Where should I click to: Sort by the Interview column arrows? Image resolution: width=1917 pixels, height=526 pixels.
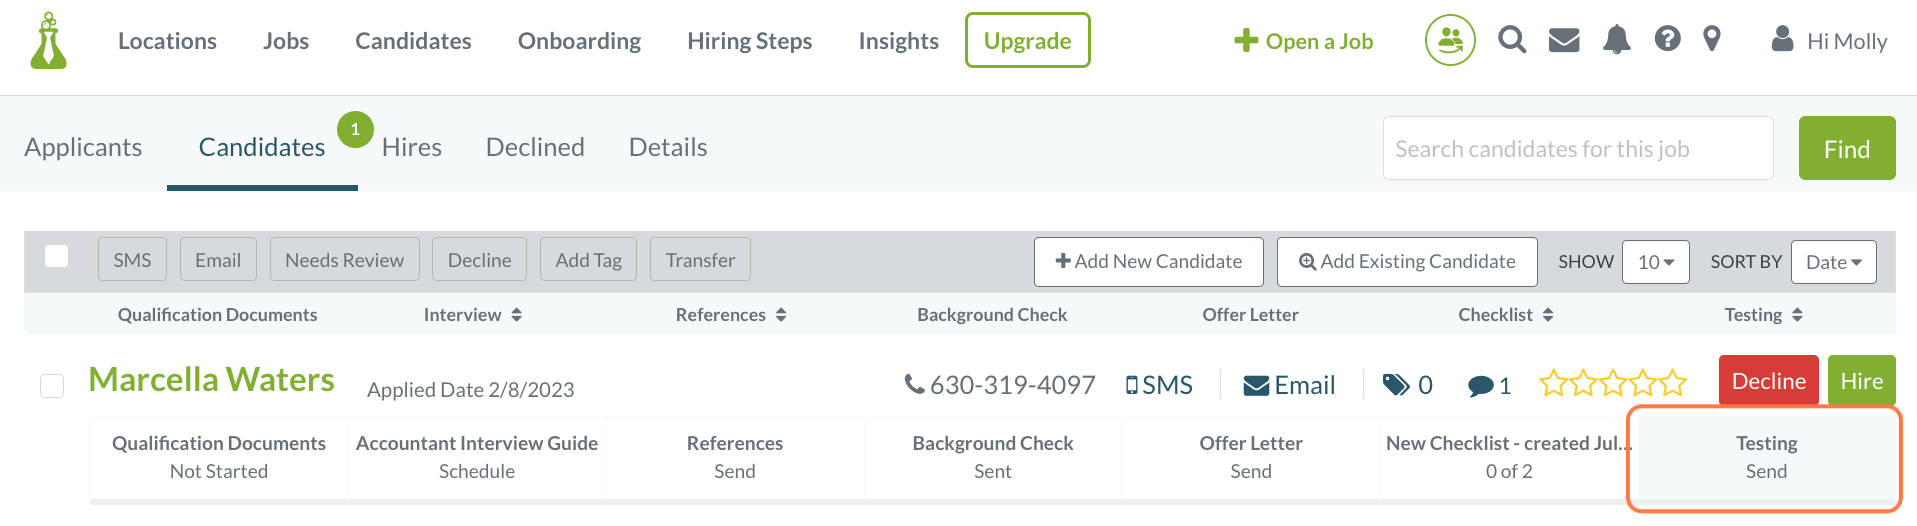[516, 315]
